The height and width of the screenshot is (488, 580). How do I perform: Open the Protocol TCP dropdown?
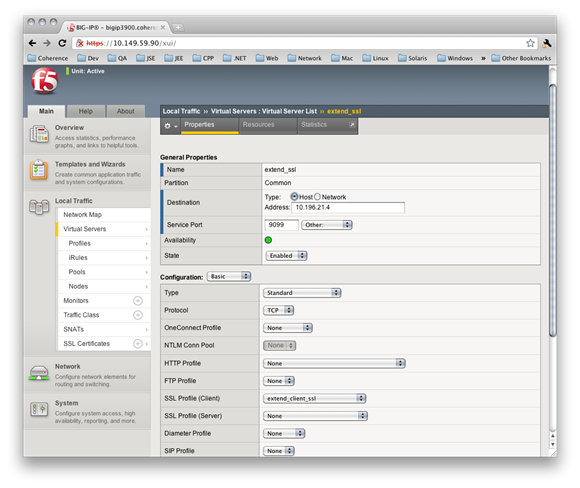click(279, 310)
